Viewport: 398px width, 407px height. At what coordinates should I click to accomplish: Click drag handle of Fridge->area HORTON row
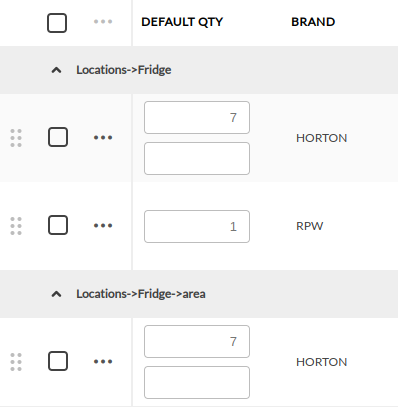(x=16, y=362)
